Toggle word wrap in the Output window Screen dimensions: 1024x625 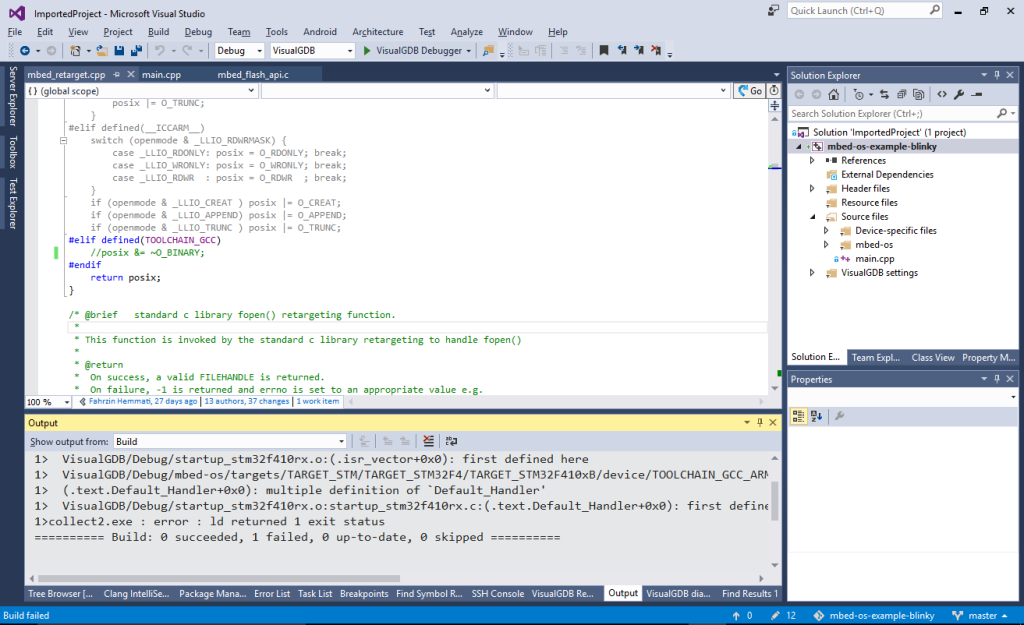[452, 440]
